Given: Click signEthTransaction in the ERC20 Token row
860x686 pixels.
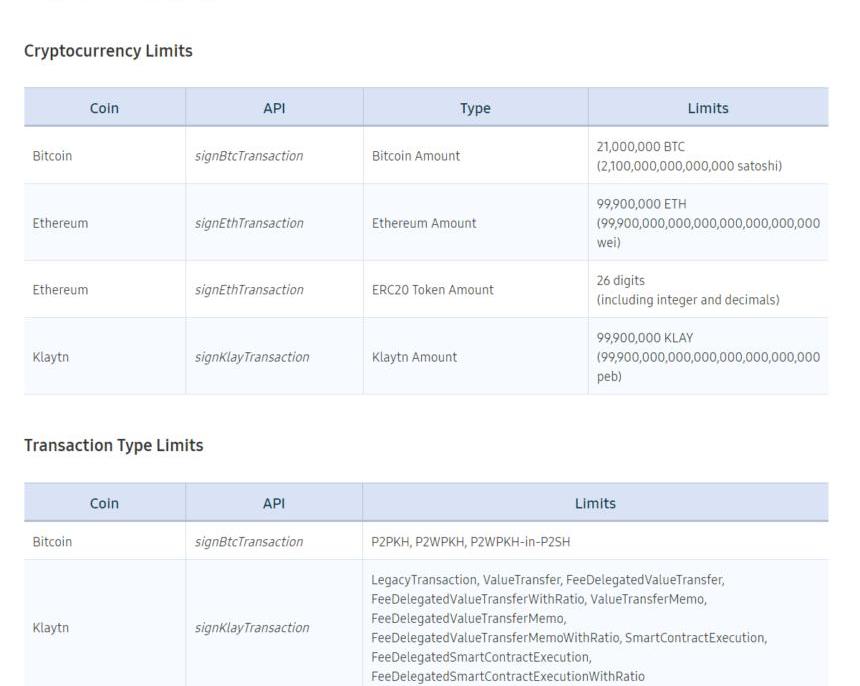Looking at the screenshot, I should pyautogui.click(x=249, y=290).
